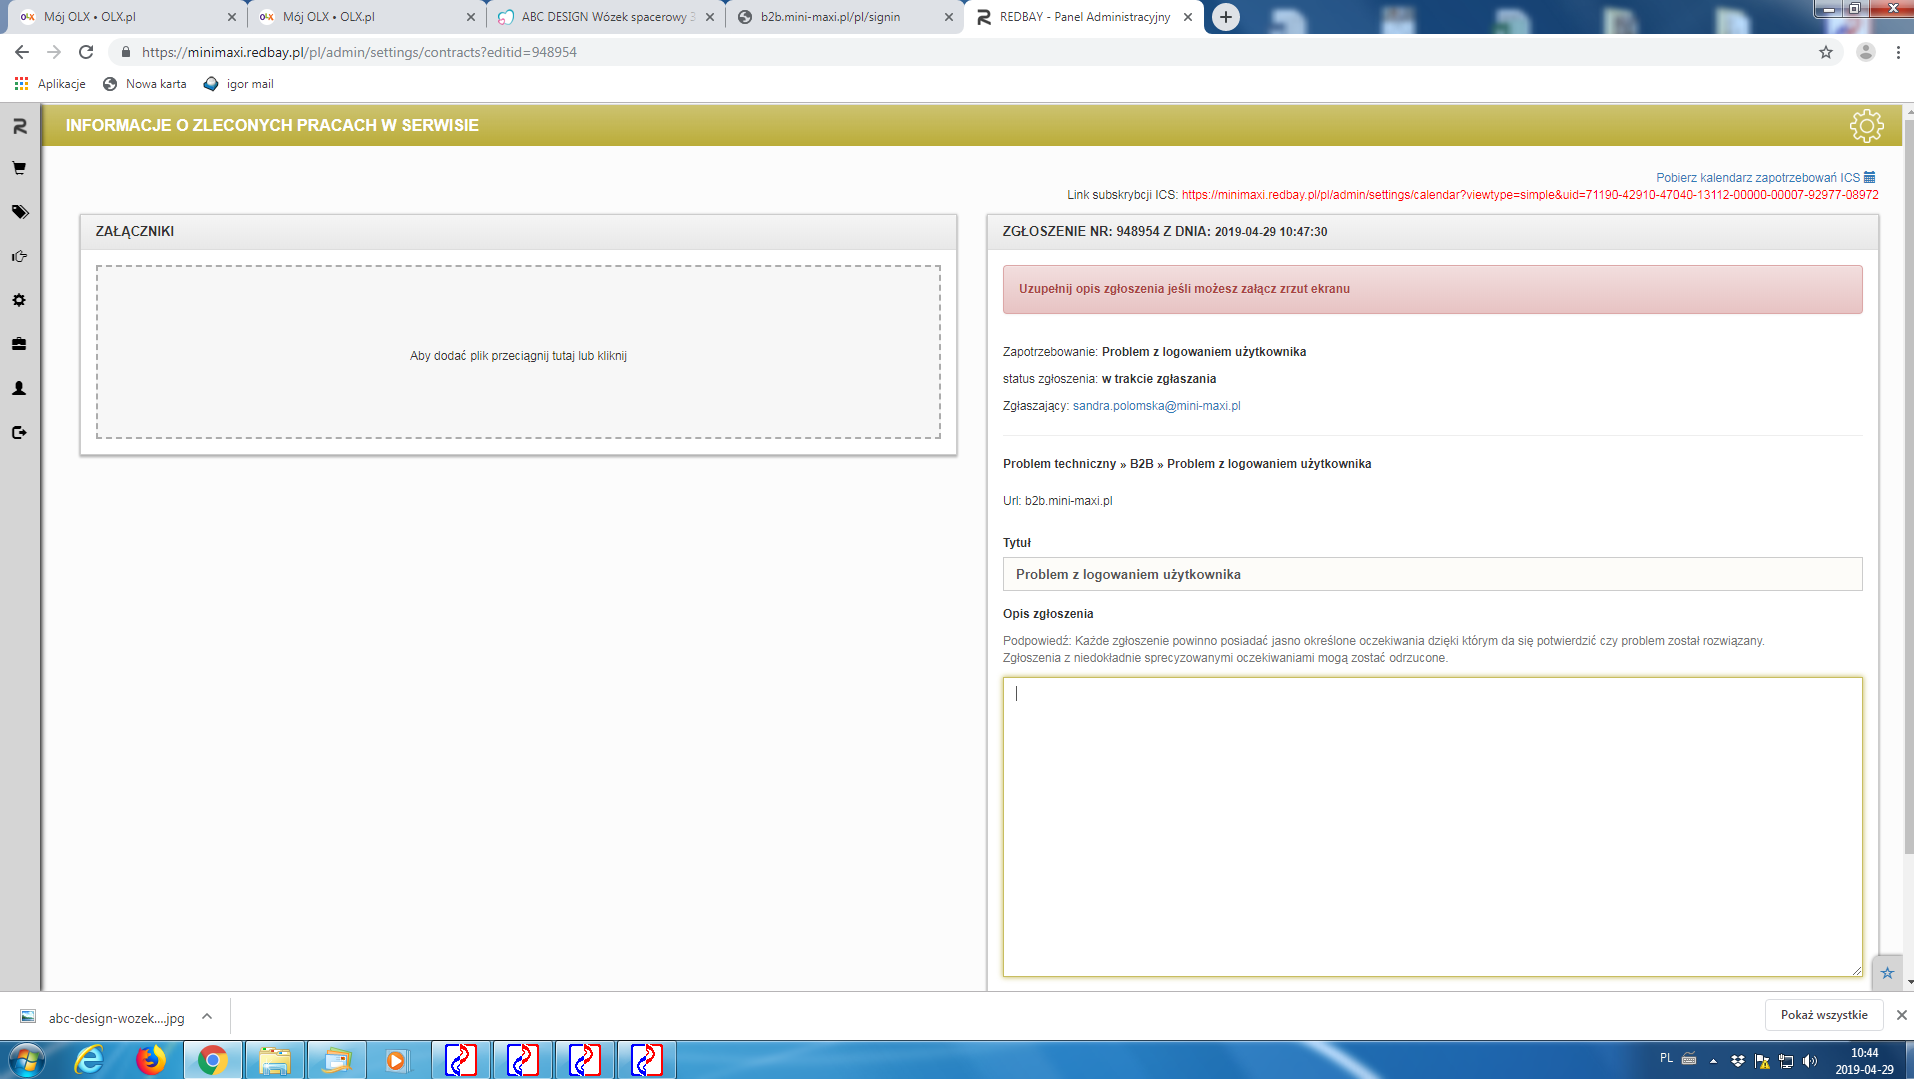1914x1079 pixels.
Task: Click the Tytuł input field
Action: pos(1432,574)
